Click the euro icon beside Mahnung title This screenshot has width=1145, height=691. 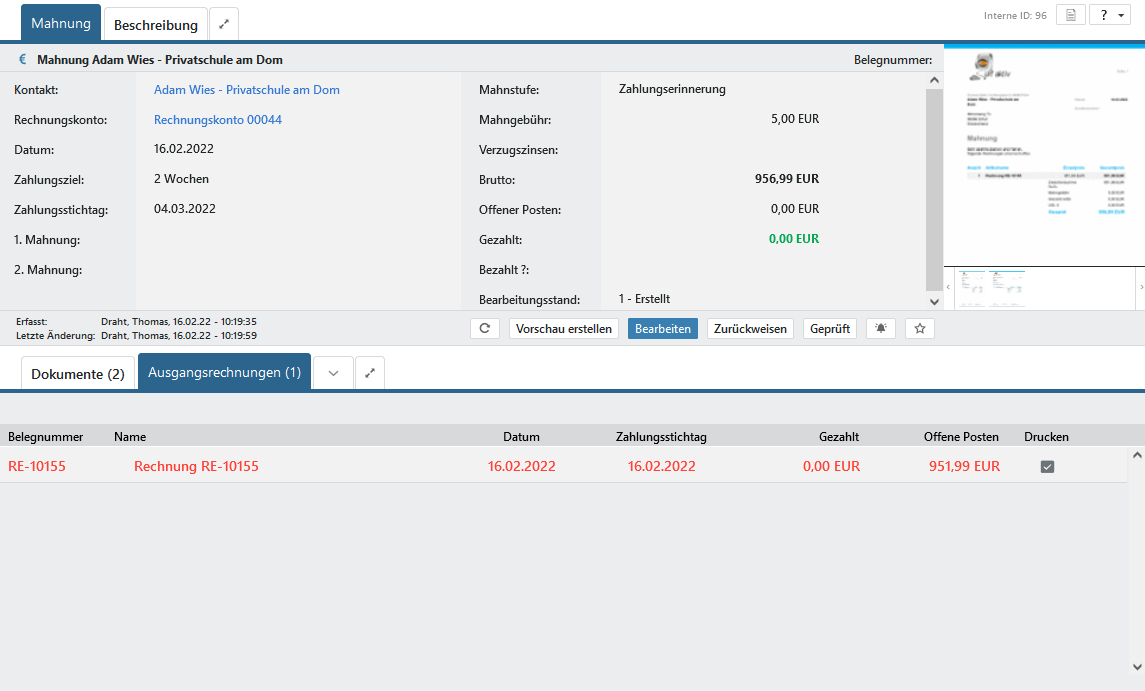(23, 60)
